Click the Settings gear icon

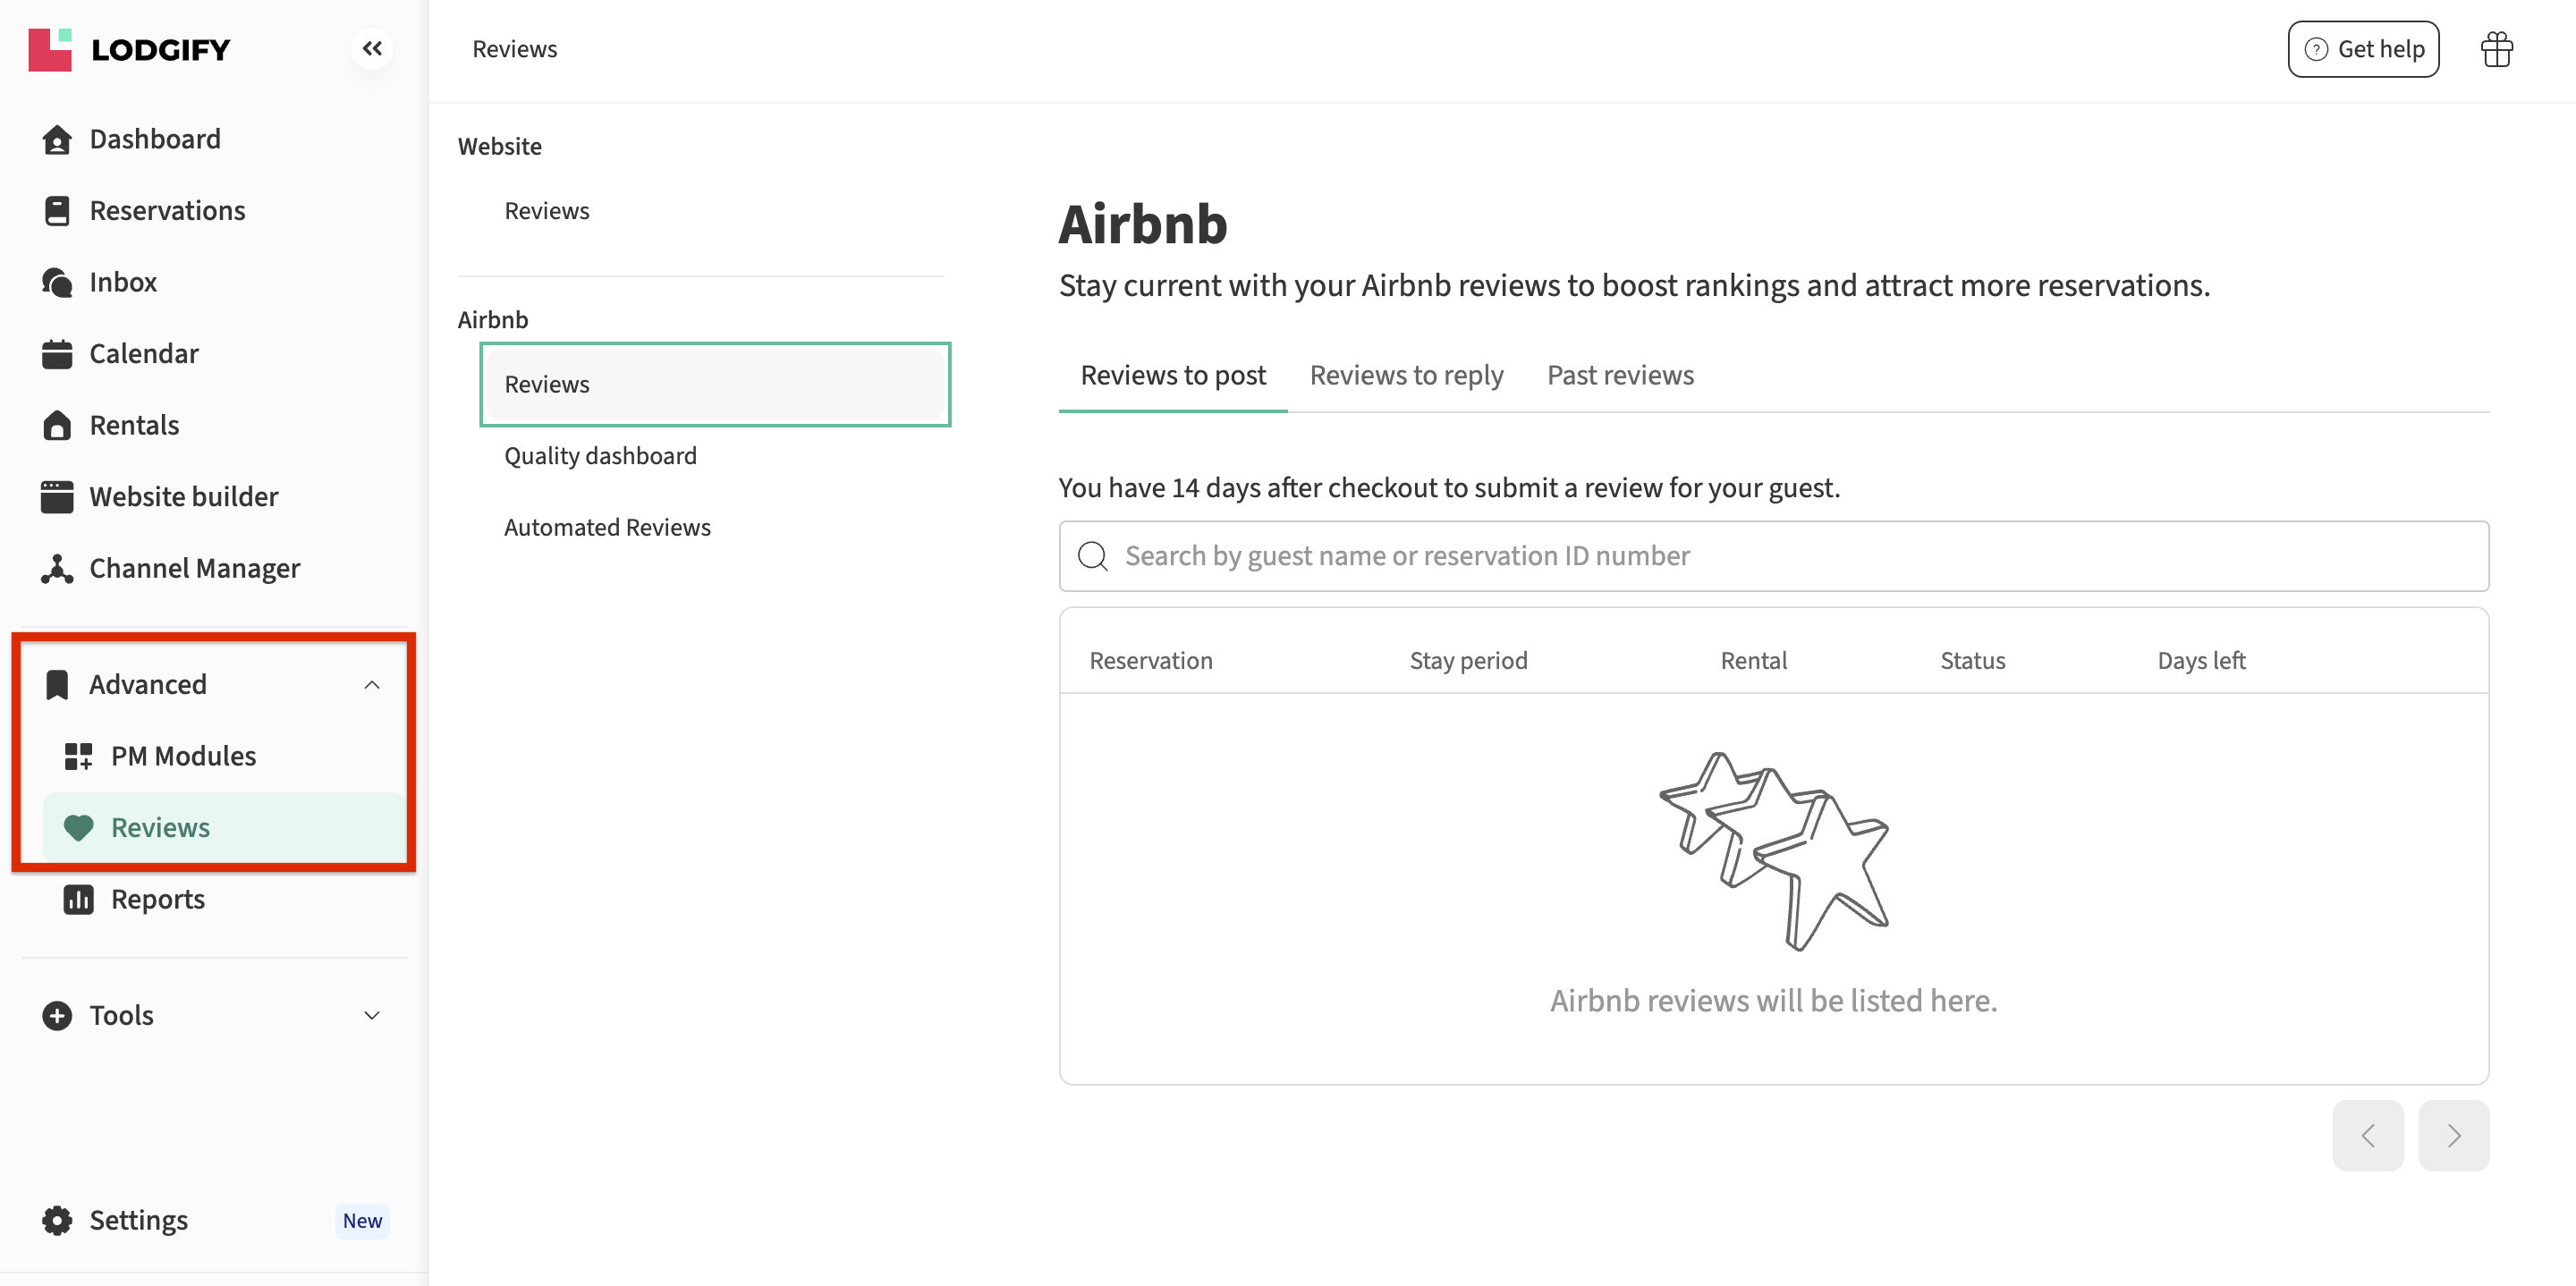click(57, 1220)
